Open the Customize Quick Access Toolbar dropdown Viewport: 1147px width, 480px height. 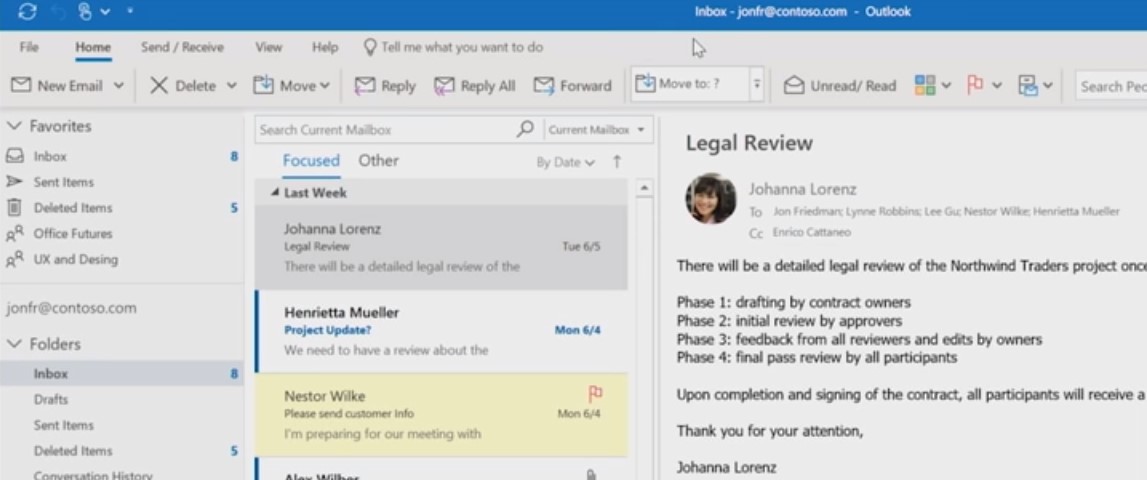pos(129,11)
